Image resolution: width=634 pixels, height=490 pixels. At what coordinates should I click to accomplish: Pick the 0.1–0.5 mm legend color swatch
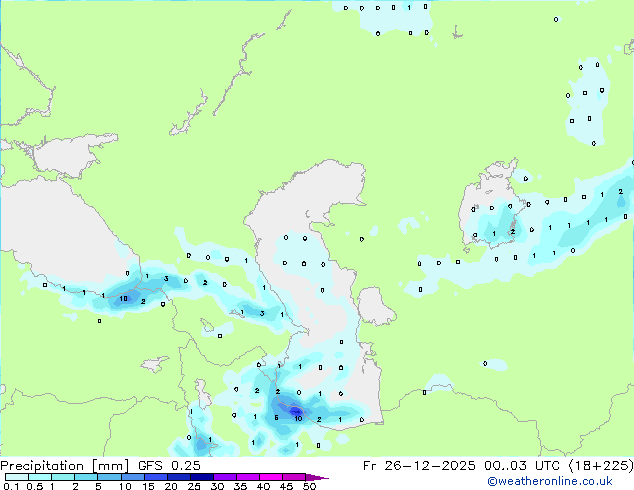(x=17, y=477)
